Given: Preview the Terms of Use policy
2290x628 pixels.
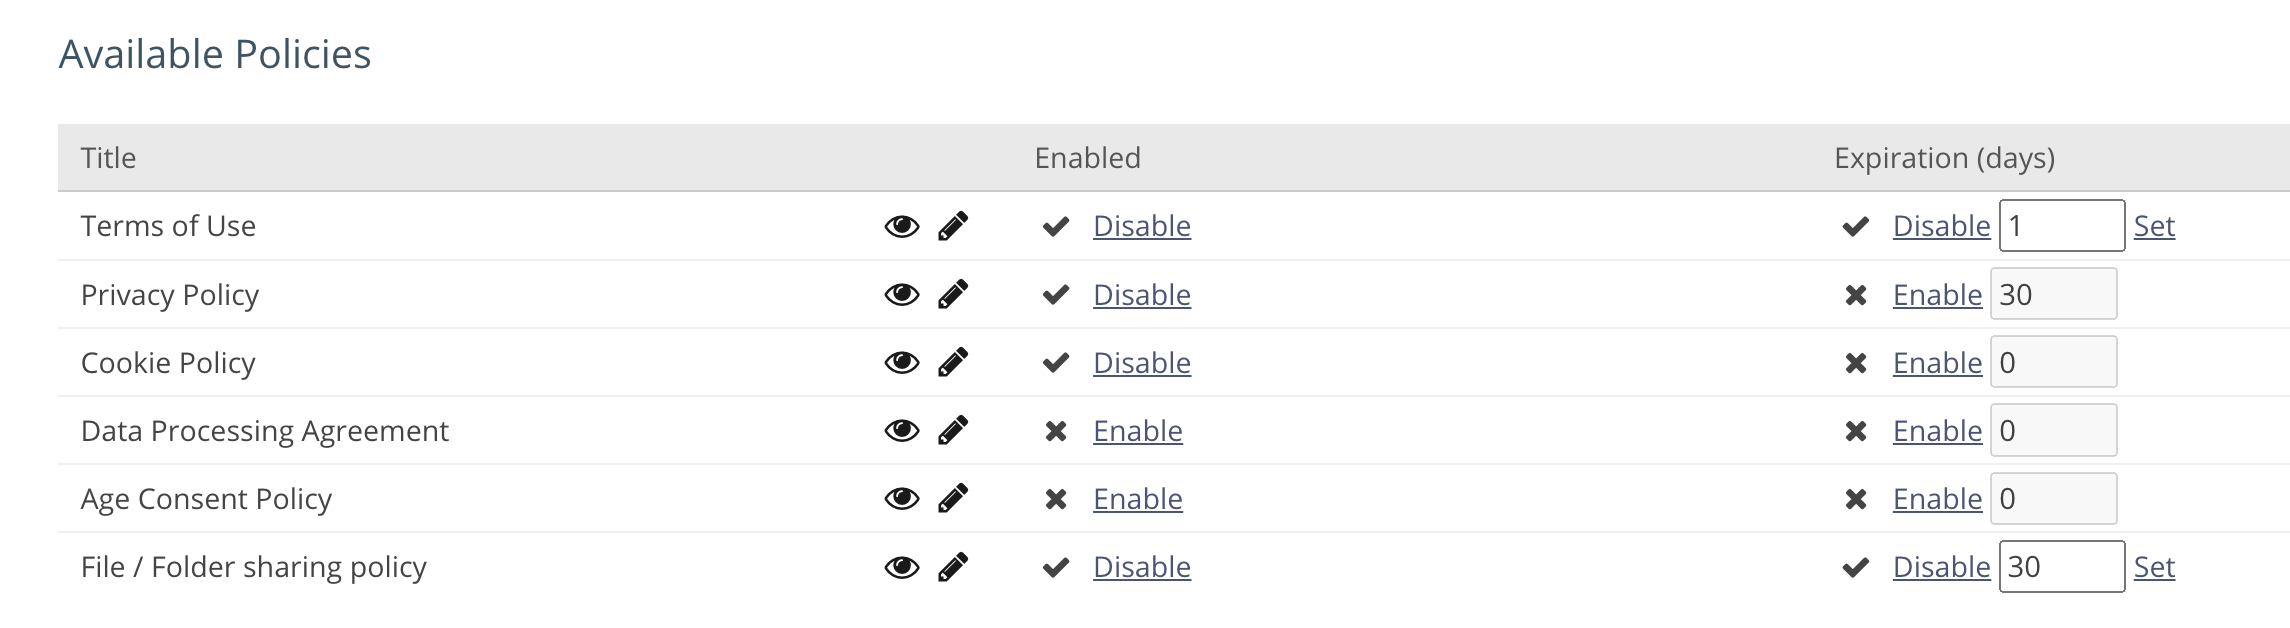Looking at the screenshot, I should pos(901,226).
